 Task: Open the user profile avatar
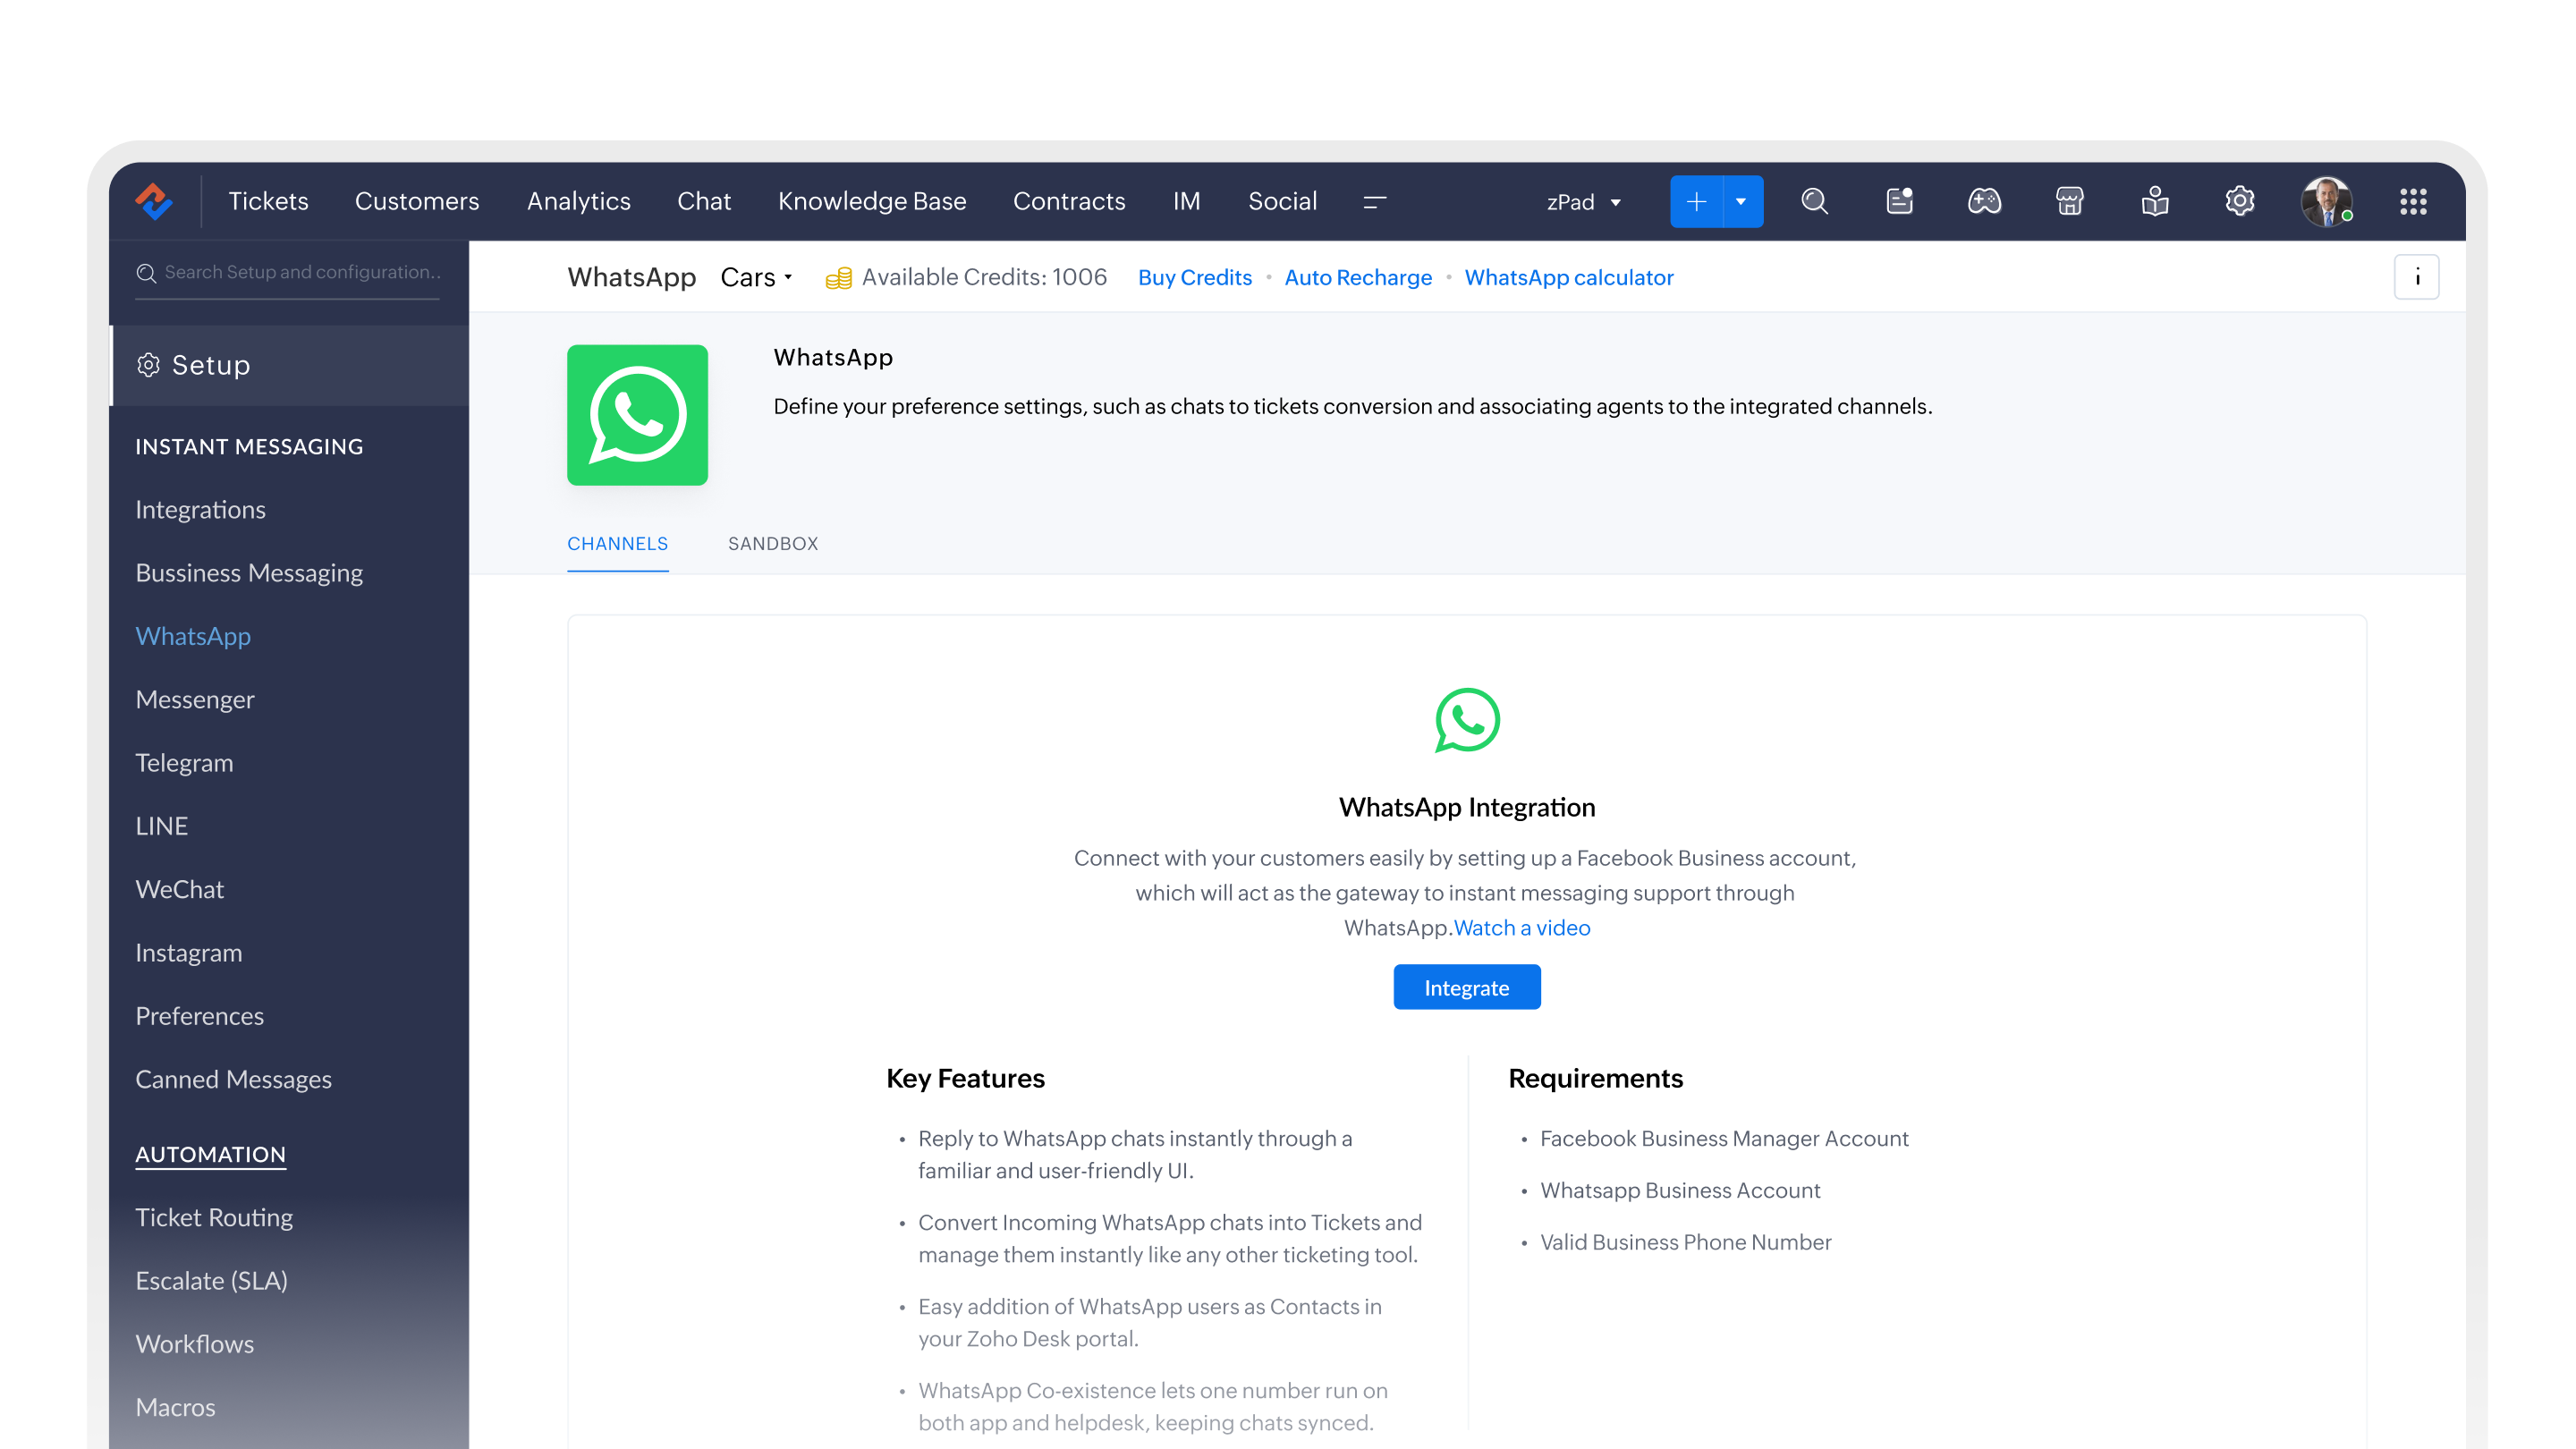pyautogui.click(x=2327, y=201)
